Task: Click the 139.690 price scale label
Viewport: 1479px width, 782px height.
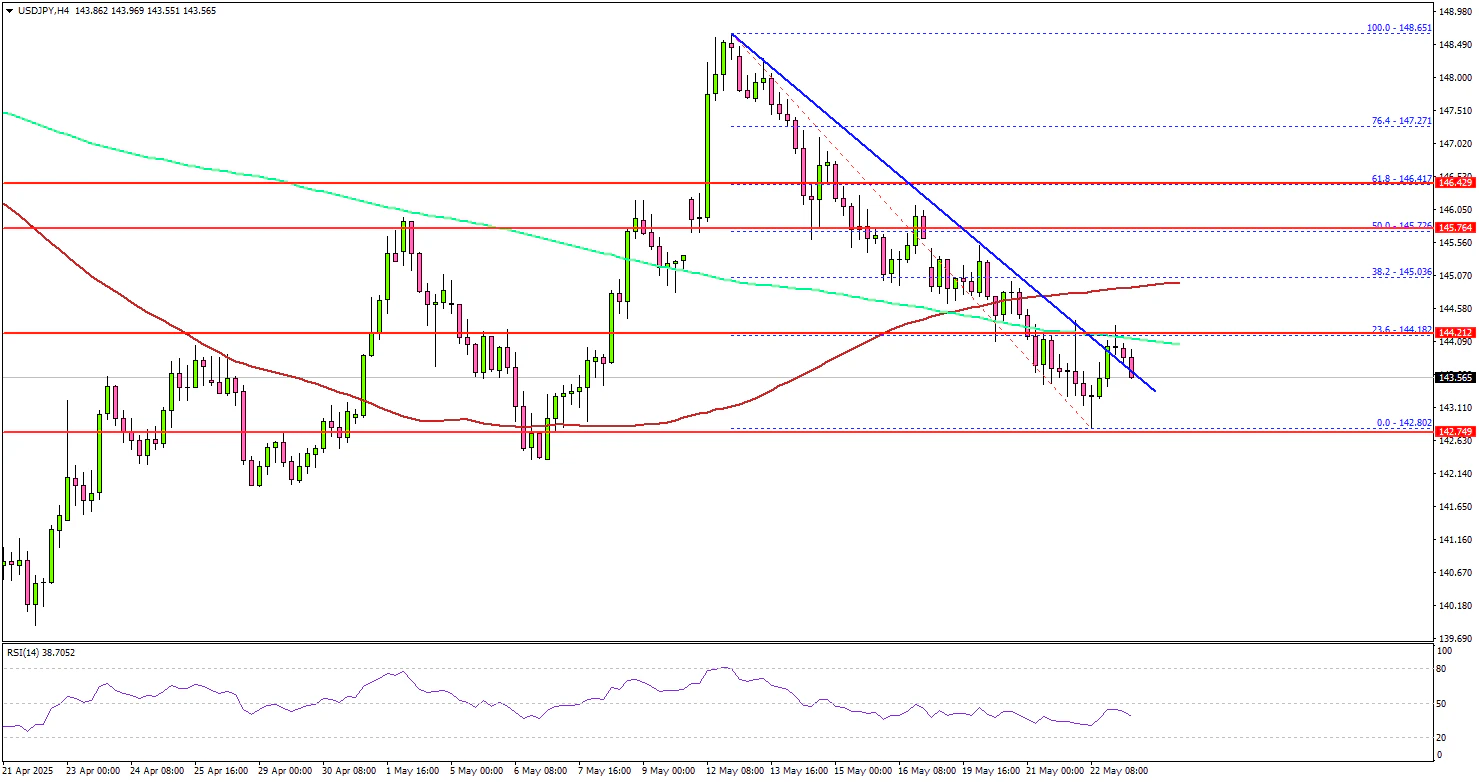Action: pos(1455,638)
